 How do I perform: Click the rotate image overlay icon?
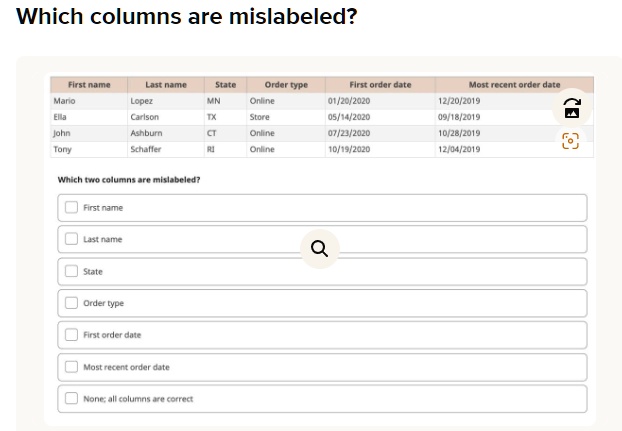click(572, 108)
